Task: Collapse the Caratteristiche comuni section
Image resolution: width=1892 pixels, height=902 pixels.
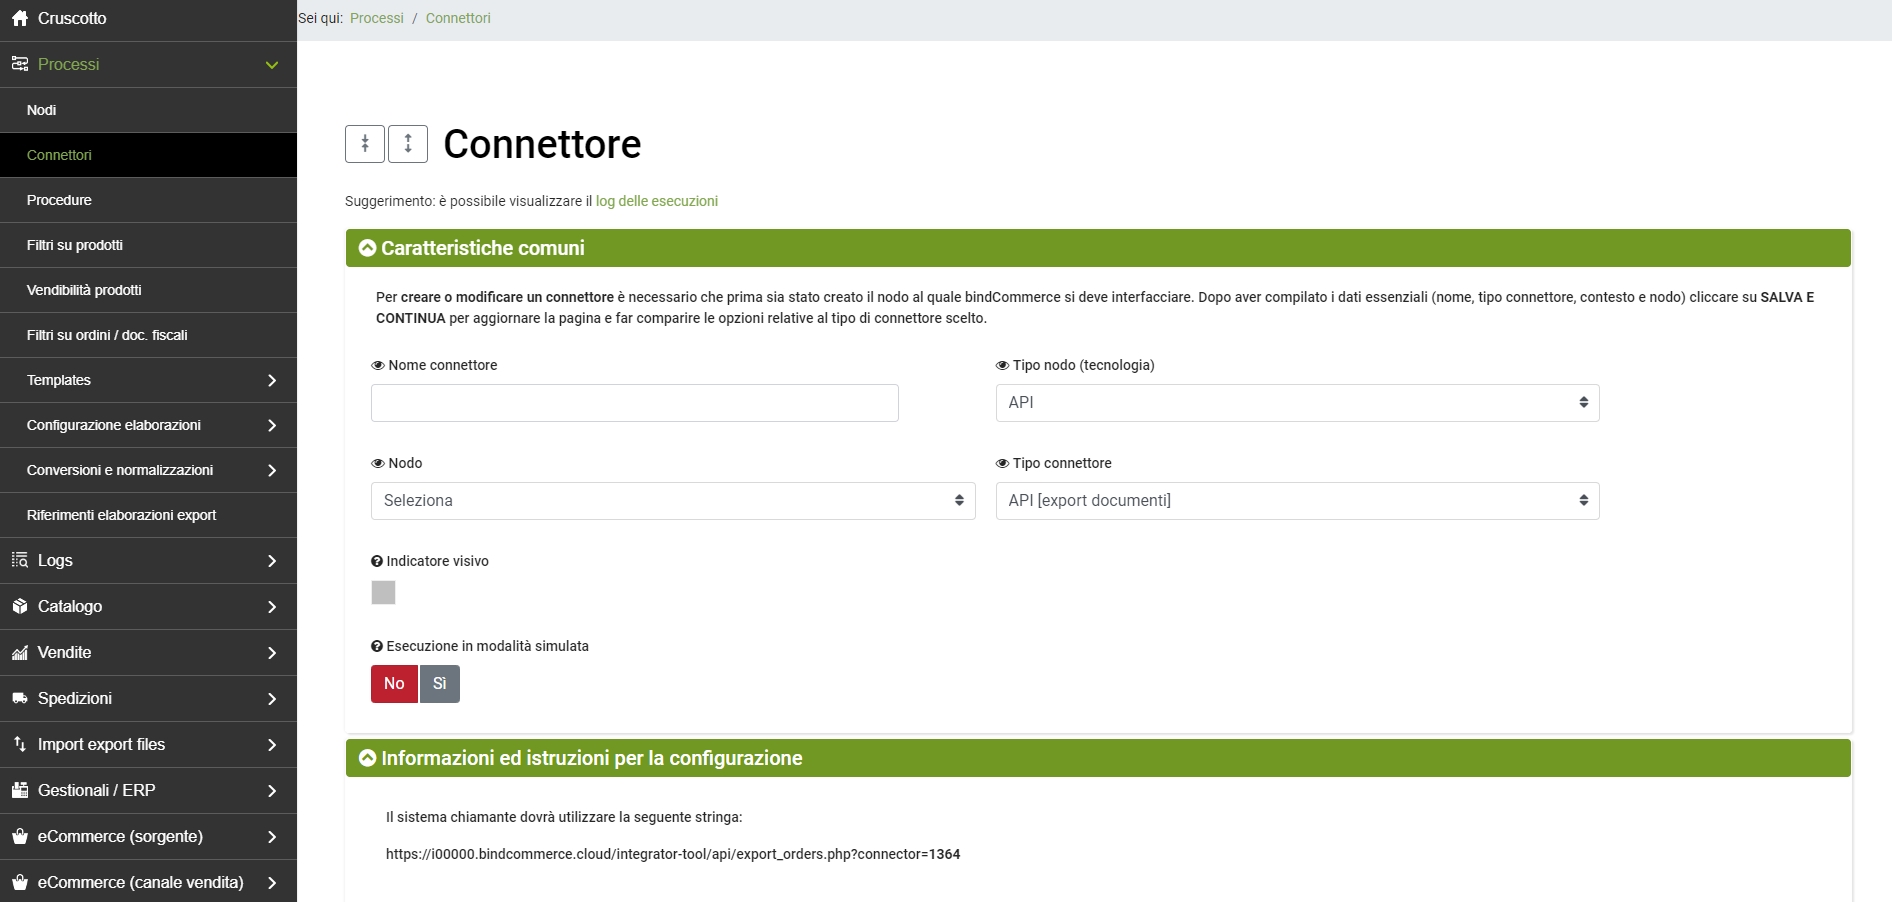Action: (368, 248)
